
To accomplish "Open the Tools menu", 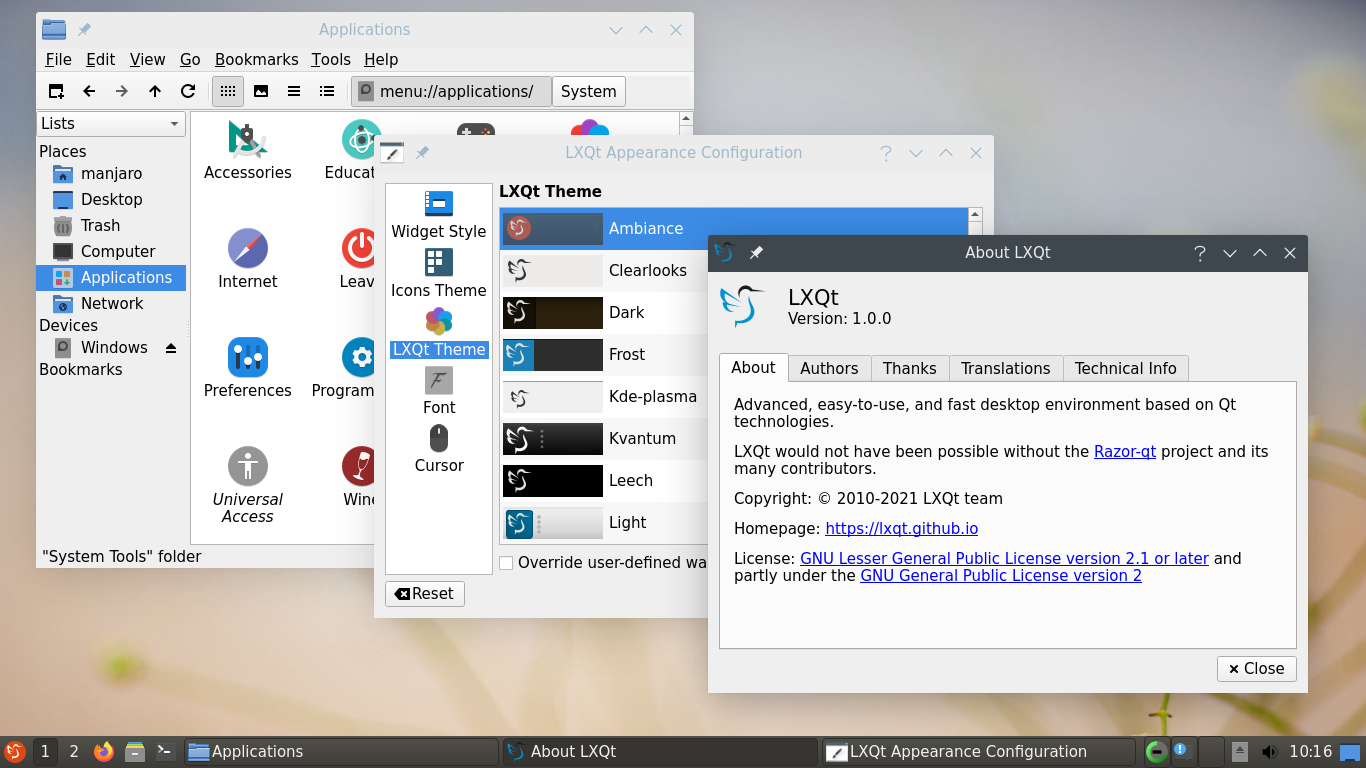I will click(331, 60).
